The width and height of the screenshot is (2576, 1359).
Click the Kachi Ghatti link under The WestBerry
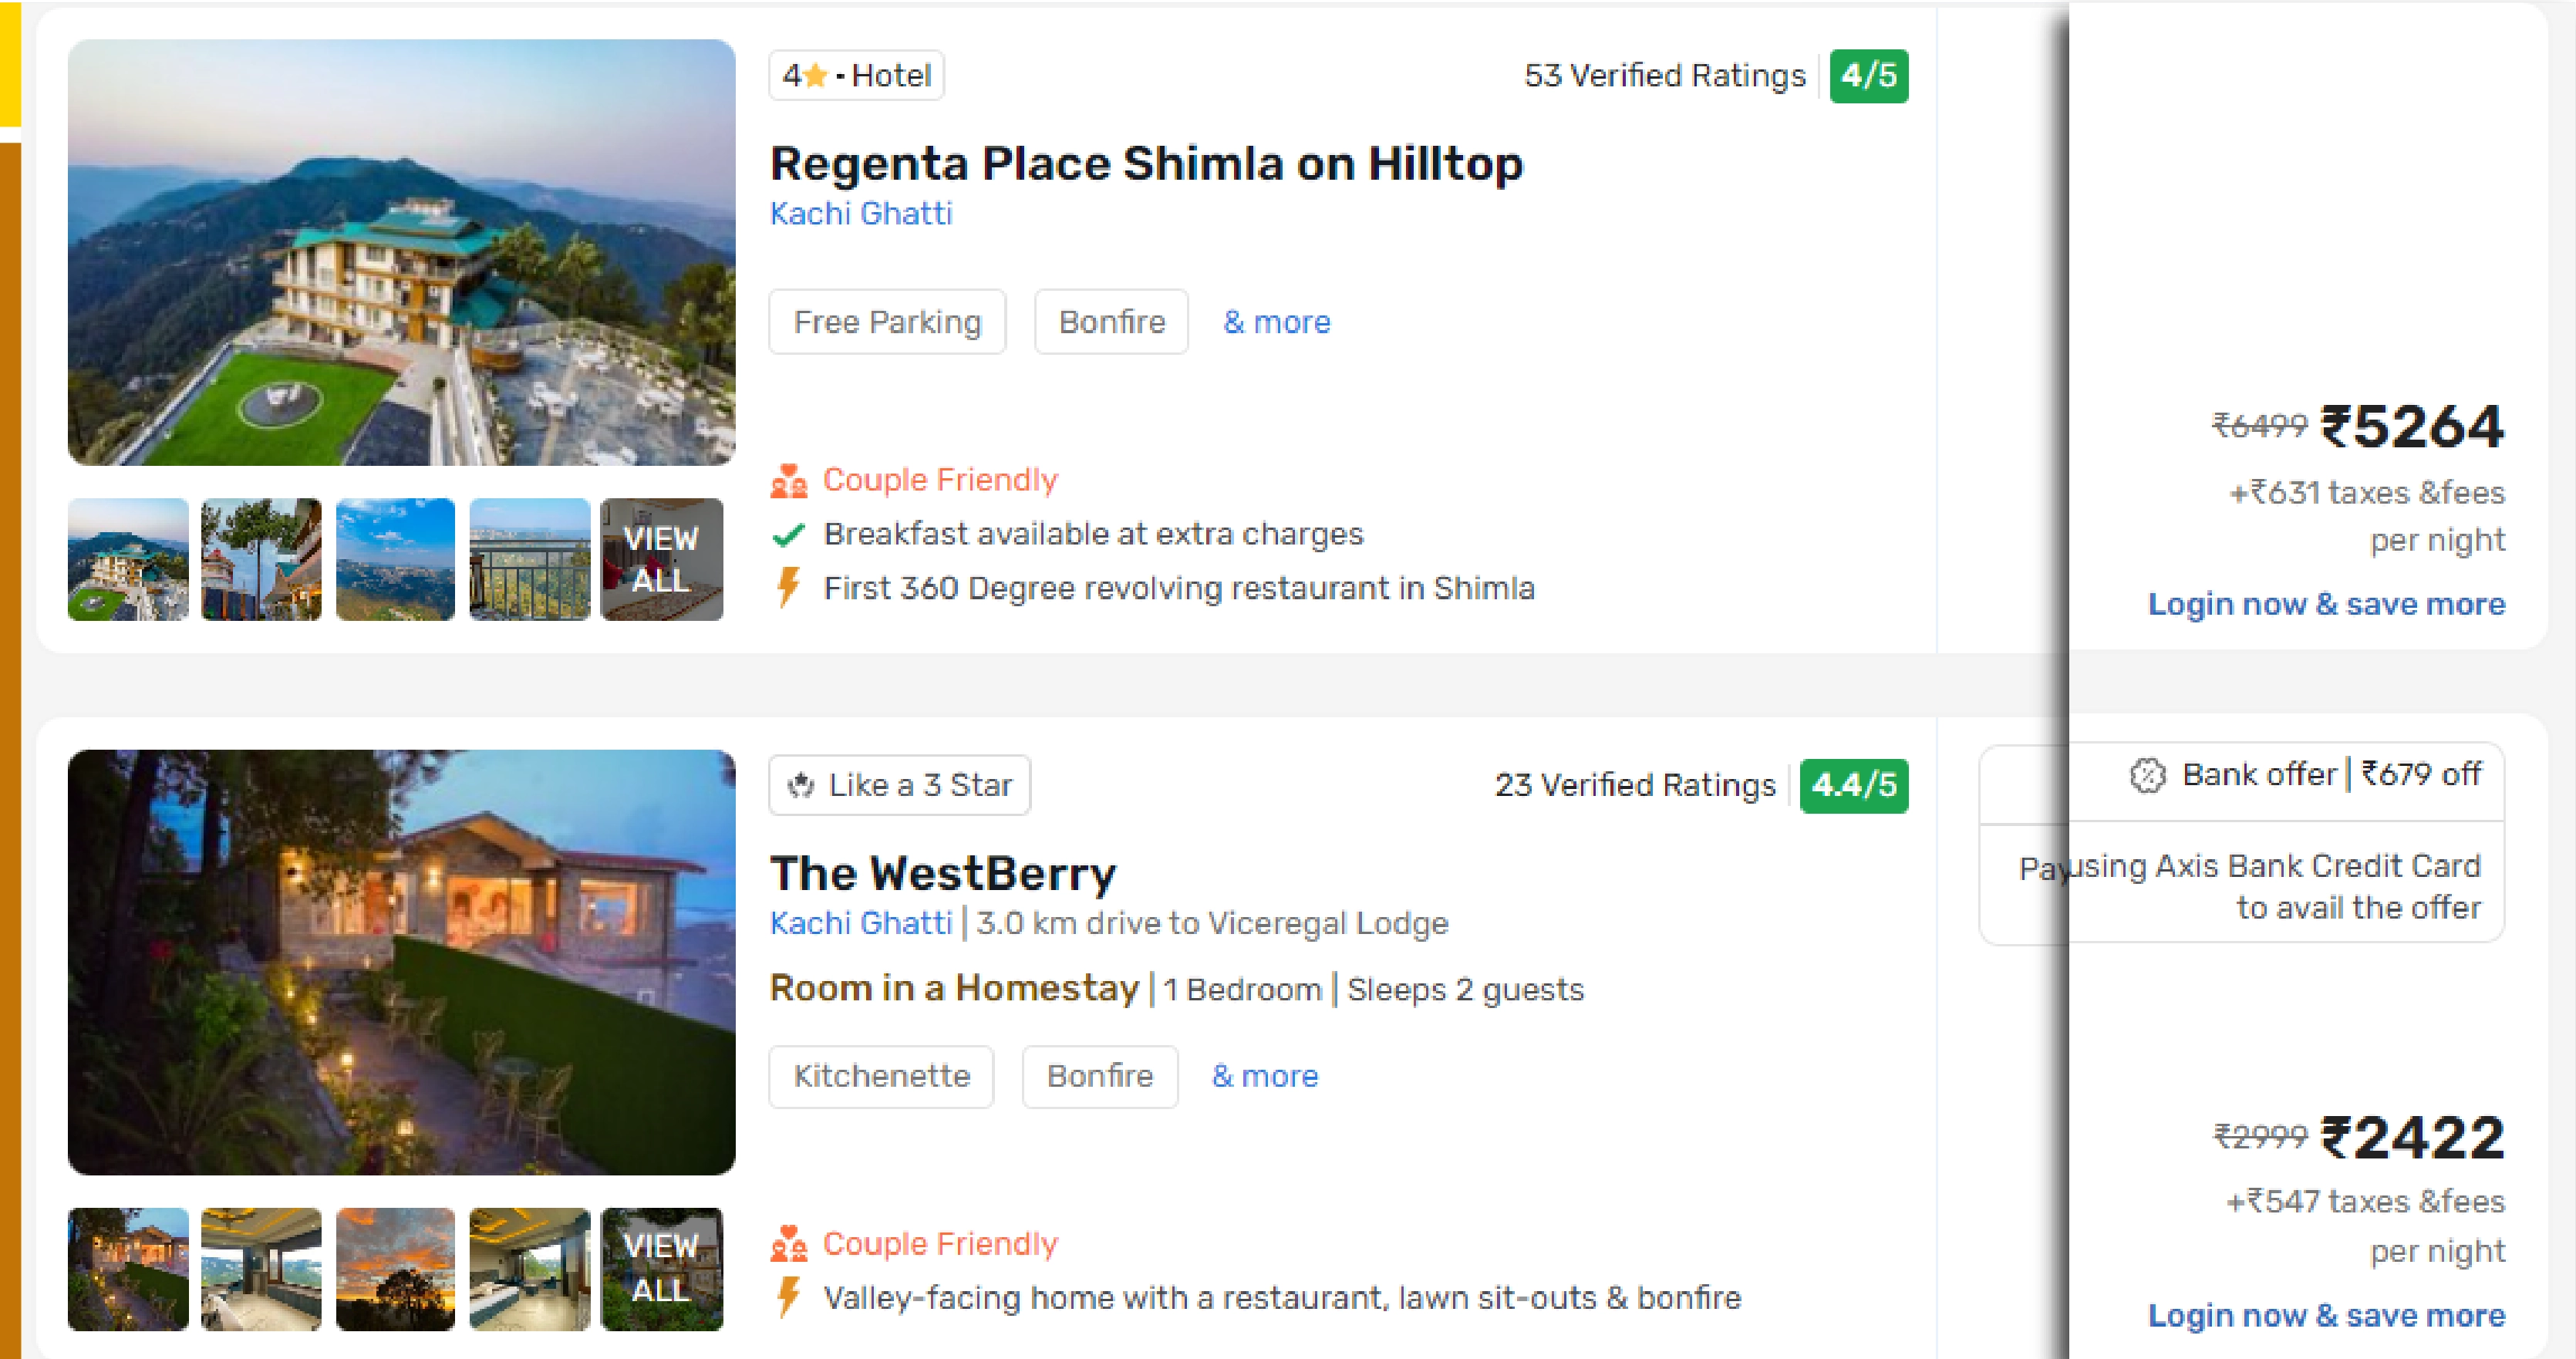[860, 923]
